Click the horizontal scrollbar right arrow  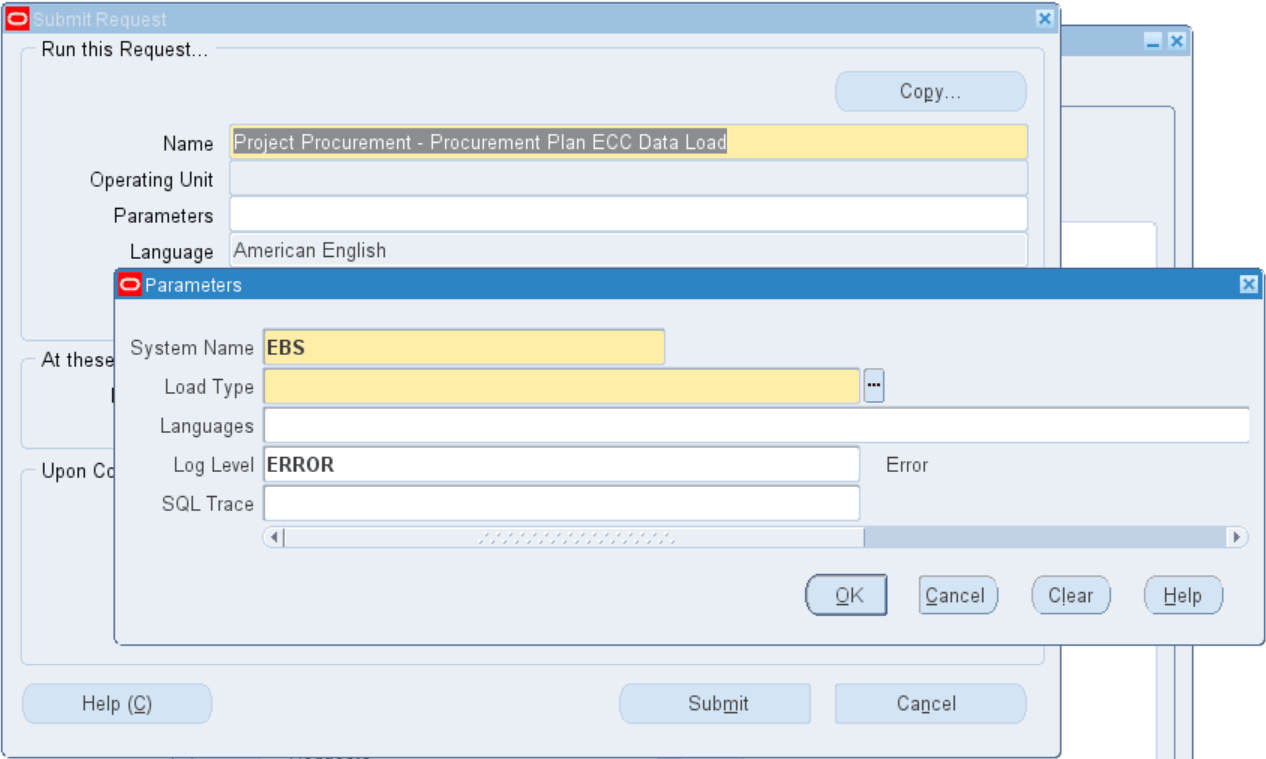1239,537
